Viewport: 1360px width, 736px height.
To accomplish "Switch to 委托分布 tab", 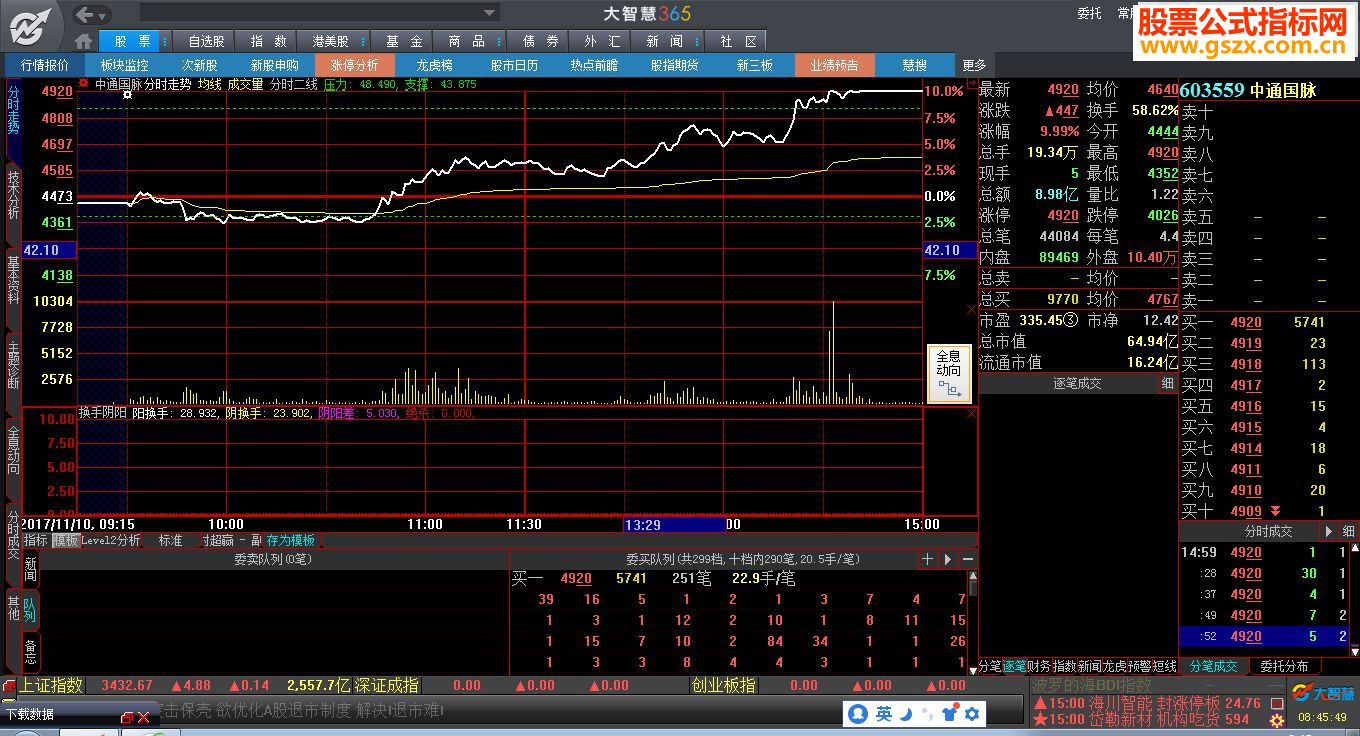I will [1283, 666].
